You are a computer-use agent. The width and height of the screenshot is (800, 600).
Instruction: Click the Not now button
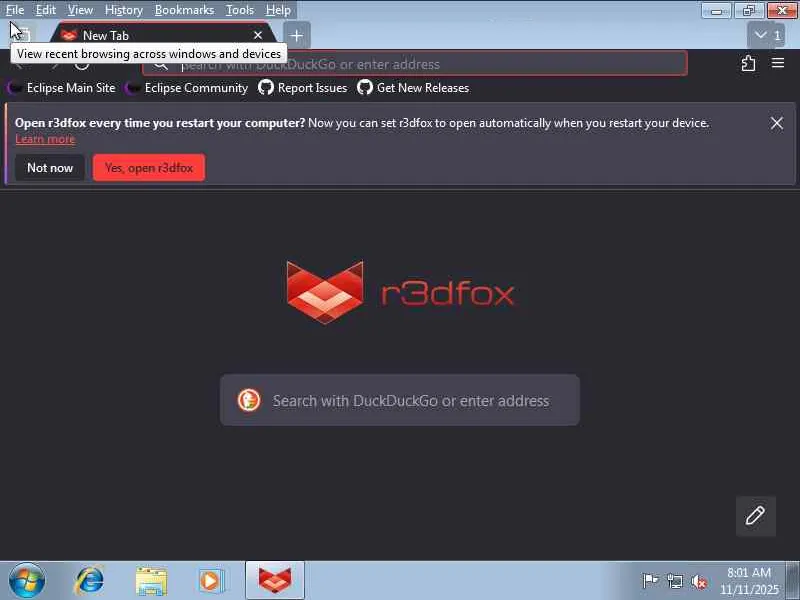pos(50,167)
